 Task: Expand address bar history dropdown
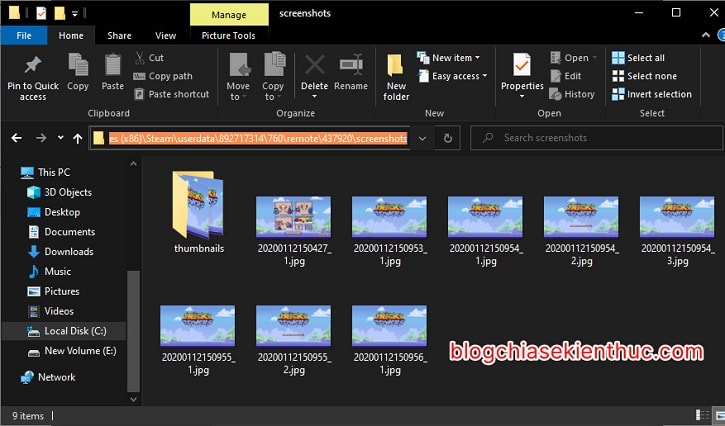422,138
